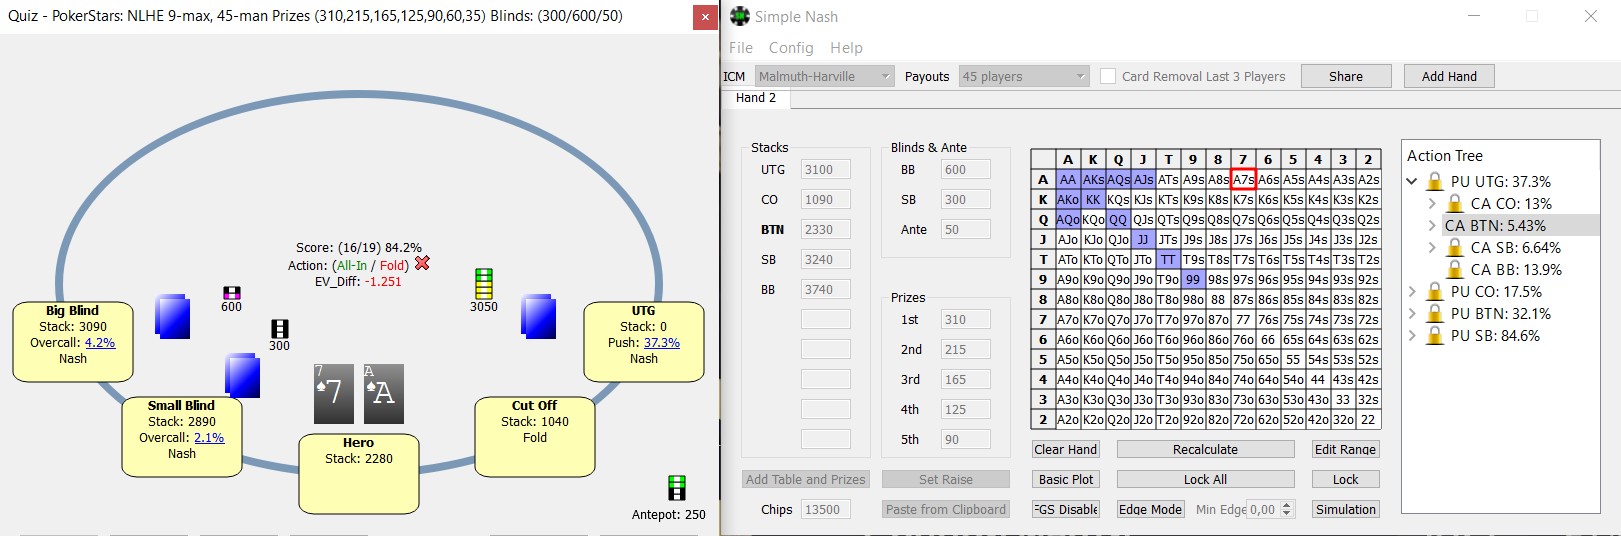Click the Add Table and Prizes button
Viewport: 1621px width, 536px height.
(x=805, y=479)
